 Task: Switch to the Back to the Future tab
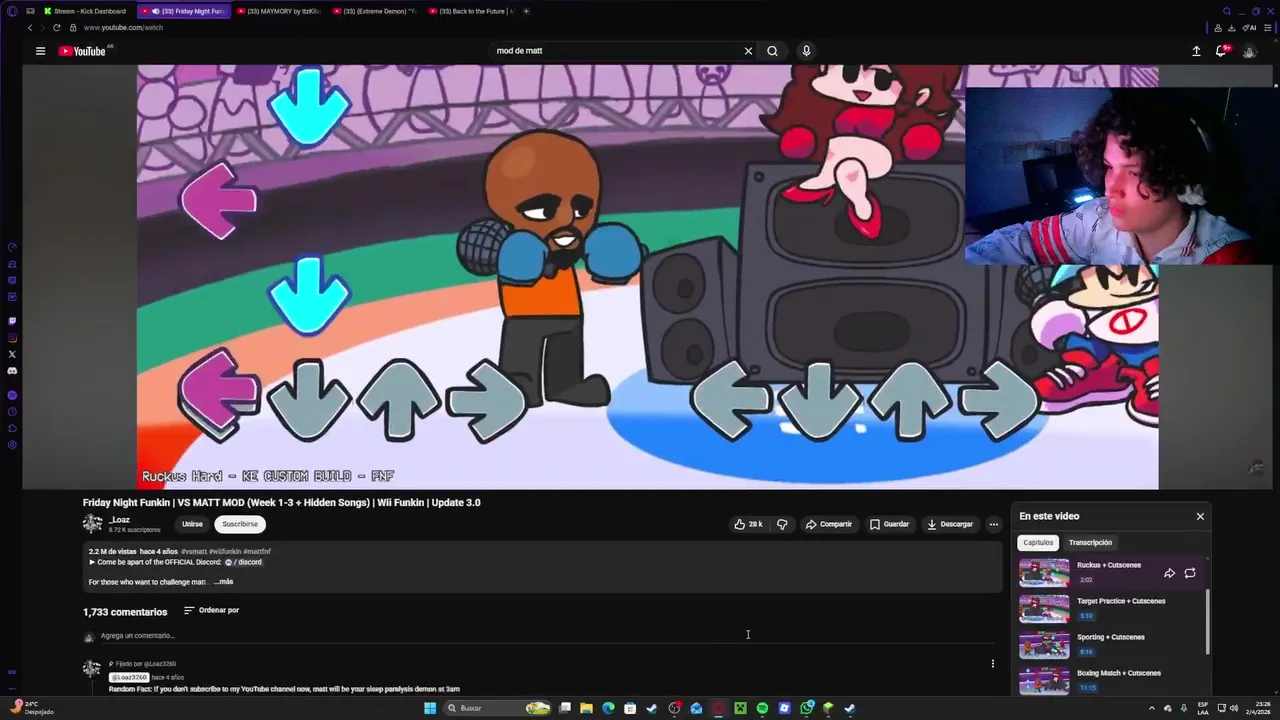pos(470,11)
